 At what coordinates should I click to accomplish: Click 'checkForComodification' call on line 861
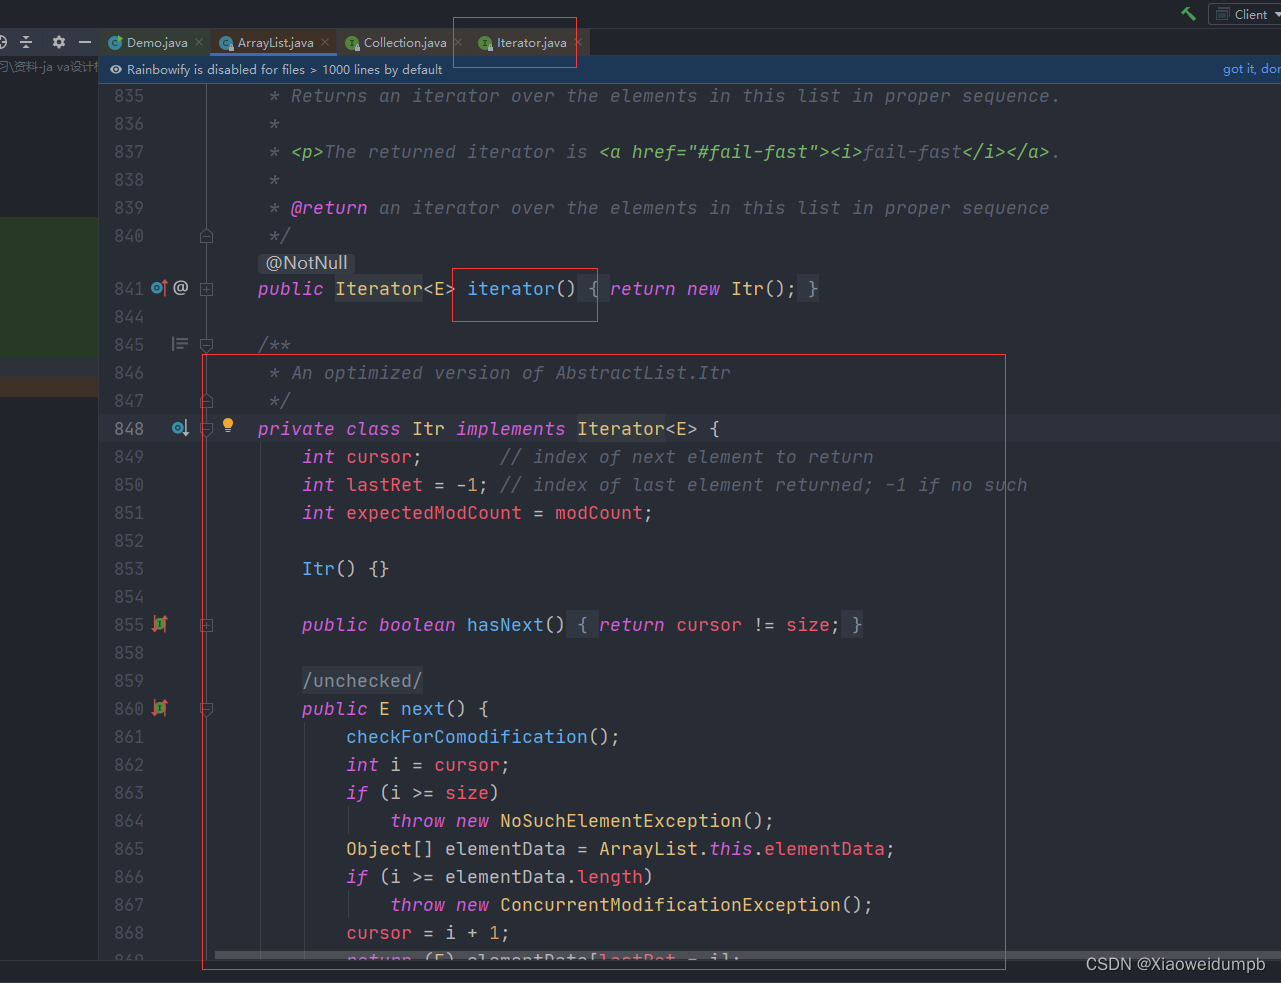[467, 737]
